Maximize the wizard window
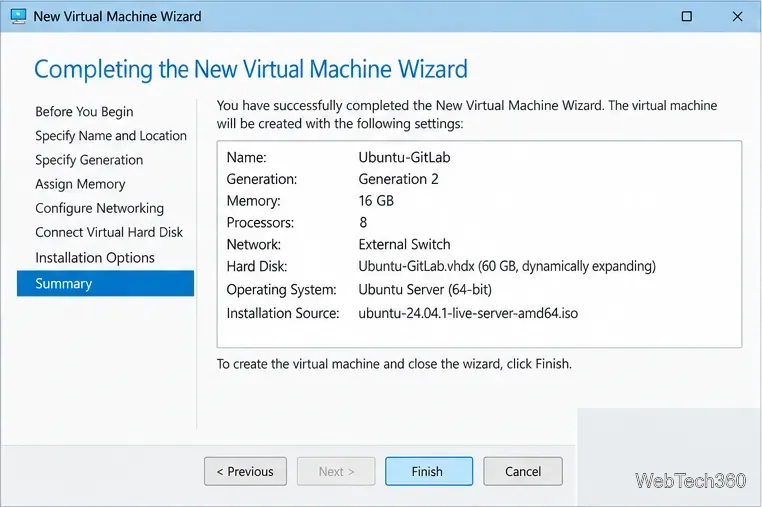This screenshot has width=762, height=507. point(687,17)
